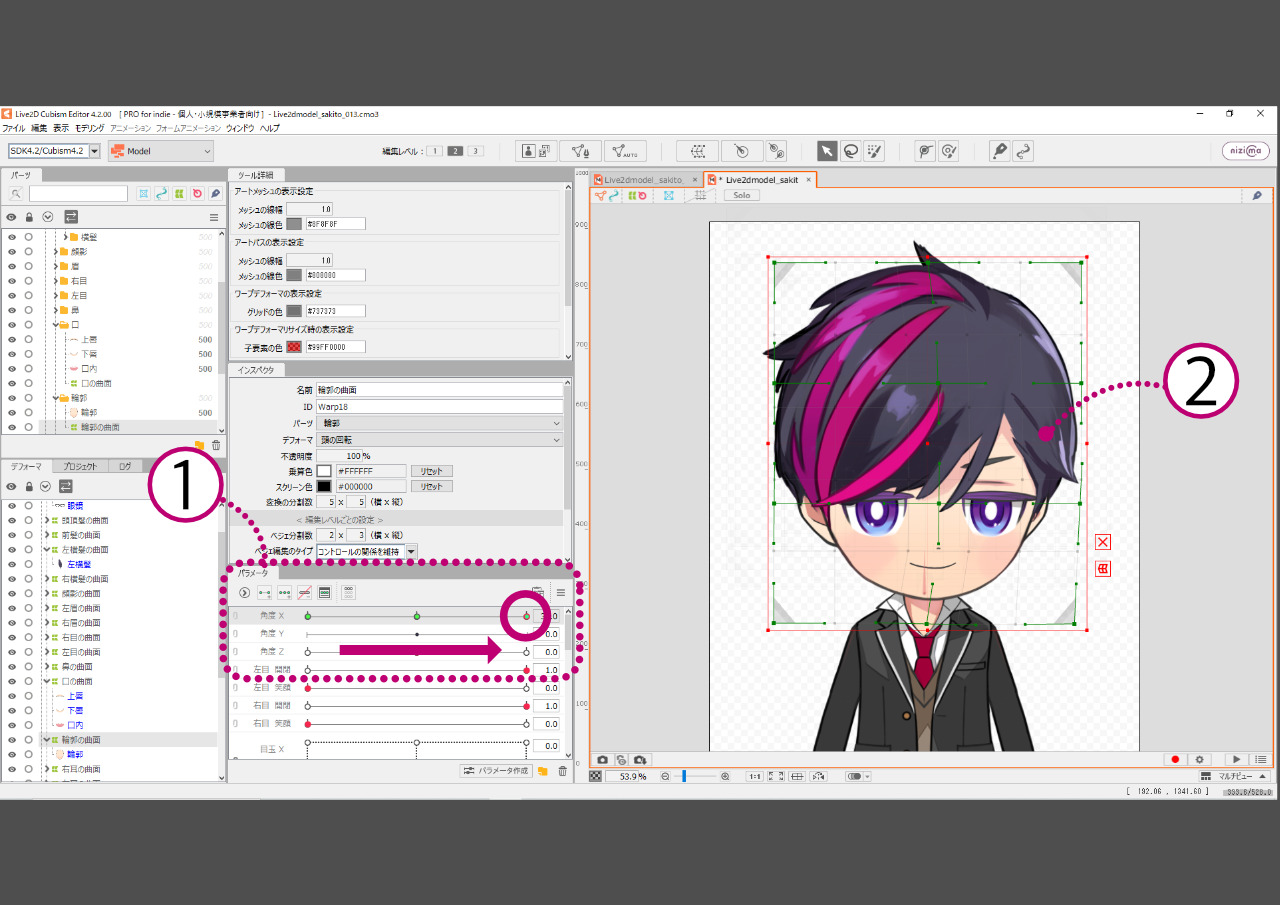Click the 子要素の色 red color swatch
Screen dimensions: 1280x905
click(x=294, y=347)
